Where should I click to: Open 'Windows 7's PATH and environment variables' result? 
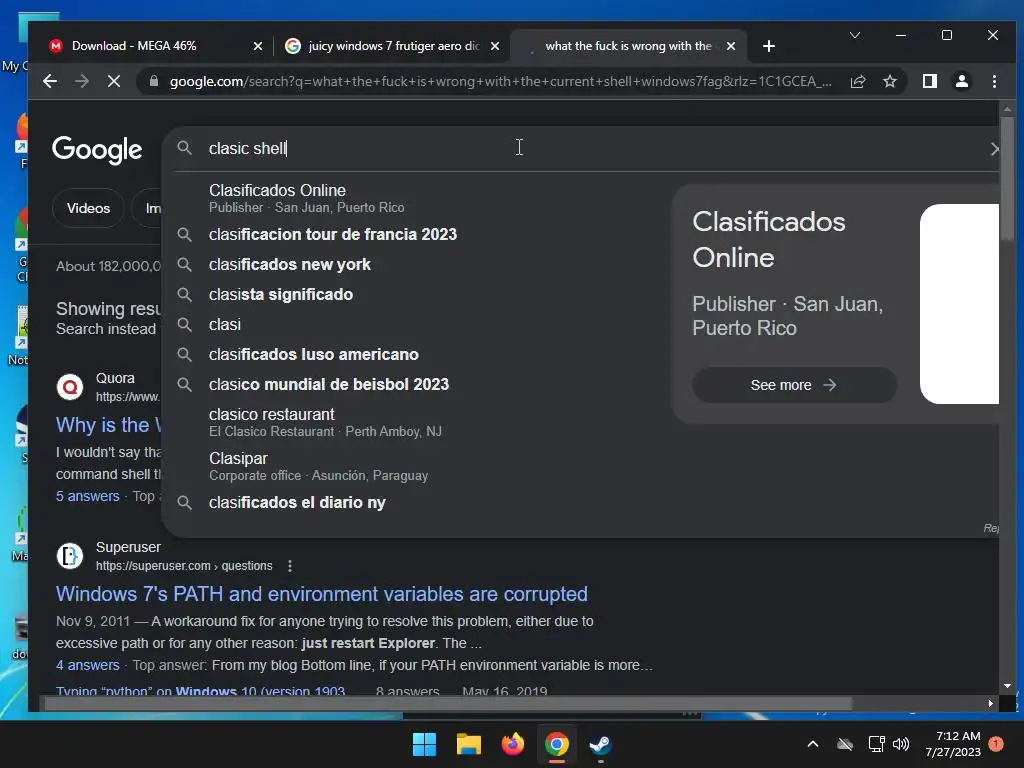321,594
